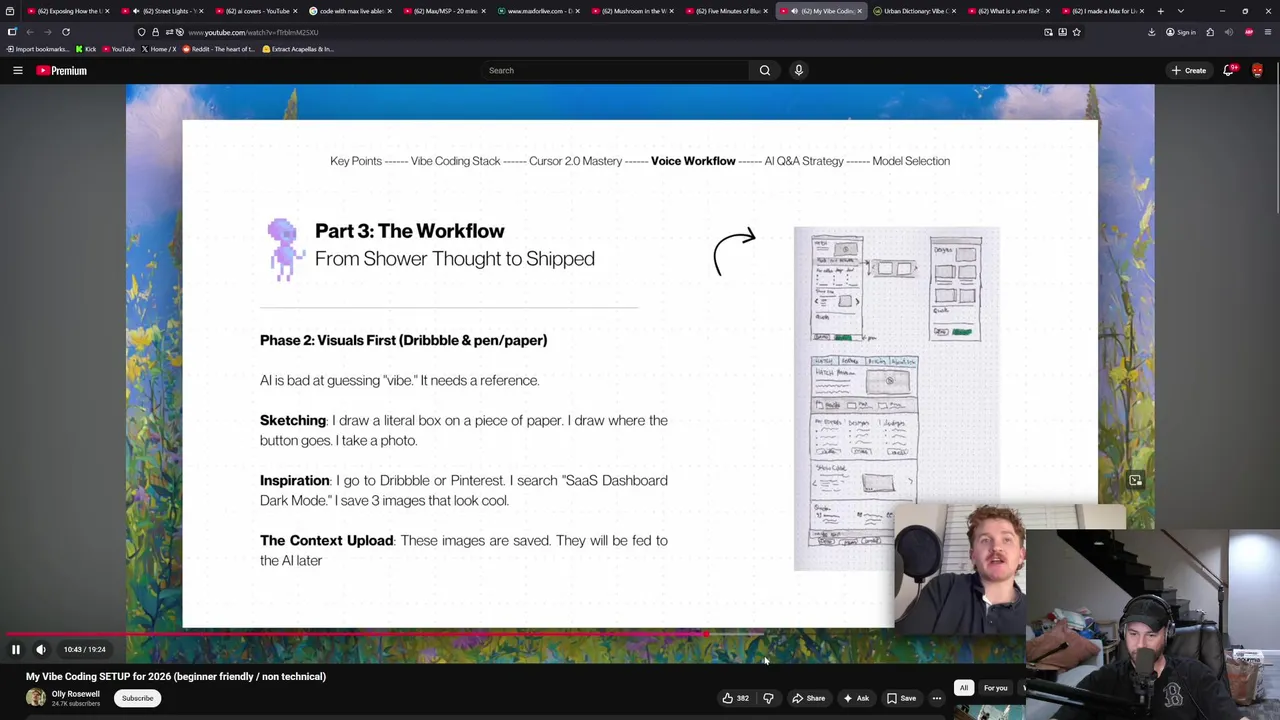
Task: Close the Urban Dictionary tab
Action: tap(953, 11)
